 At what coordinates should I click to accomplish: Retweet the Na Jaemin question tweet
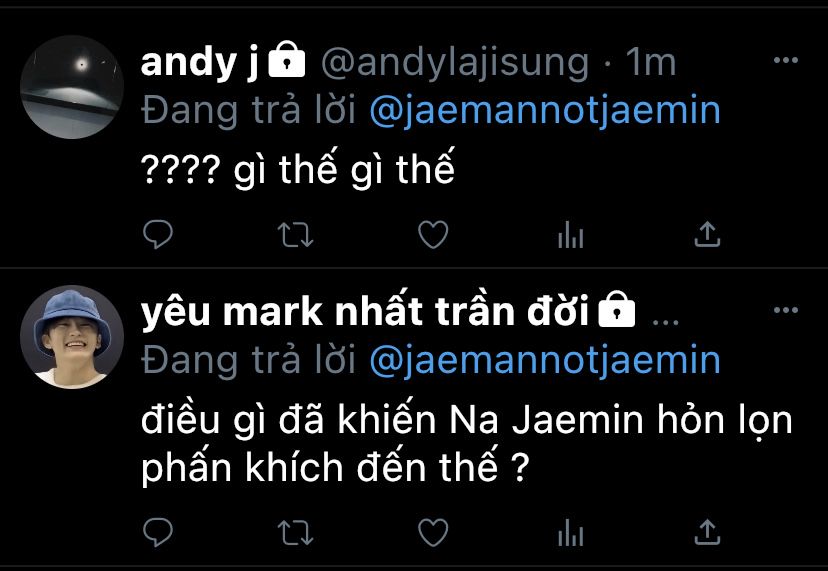point(295,532)
